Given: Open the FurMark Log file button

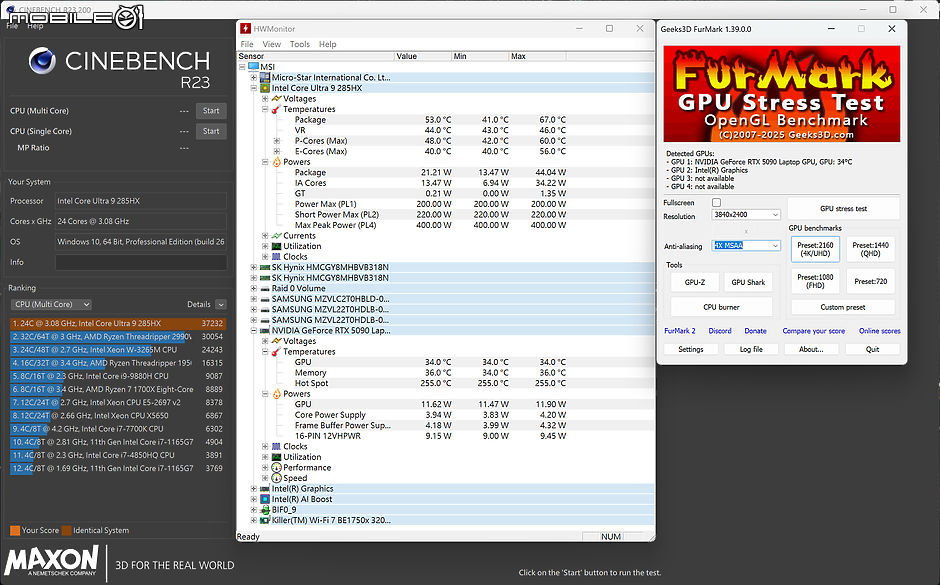Looking at the screenshot, I should pyautogui.click(x=751, y=349).
